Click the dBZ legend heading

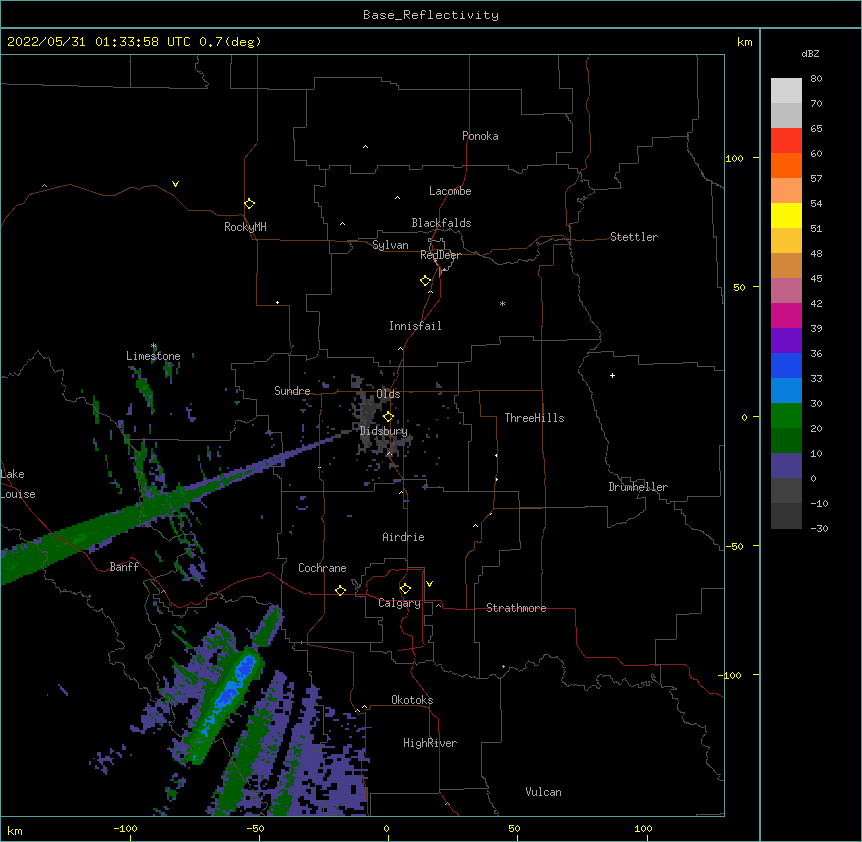point(810,54)
